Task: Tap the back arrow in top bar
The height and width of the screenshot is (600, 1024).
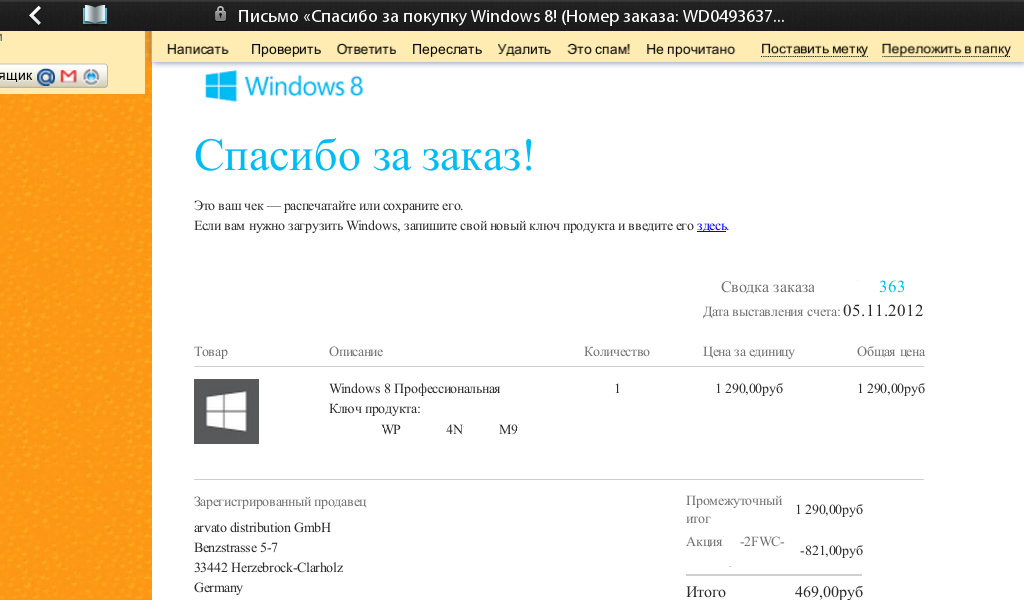Action: coord(35,15)
